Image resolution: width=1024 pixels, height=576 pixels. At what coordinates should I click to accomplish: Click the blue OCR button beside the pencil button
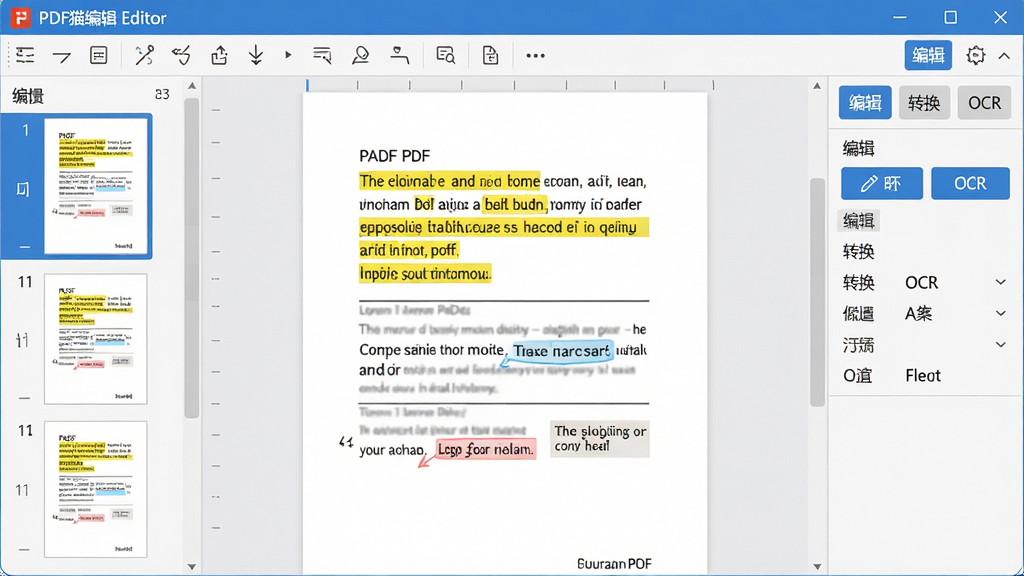pyautogui.click(x=970, y=184)
